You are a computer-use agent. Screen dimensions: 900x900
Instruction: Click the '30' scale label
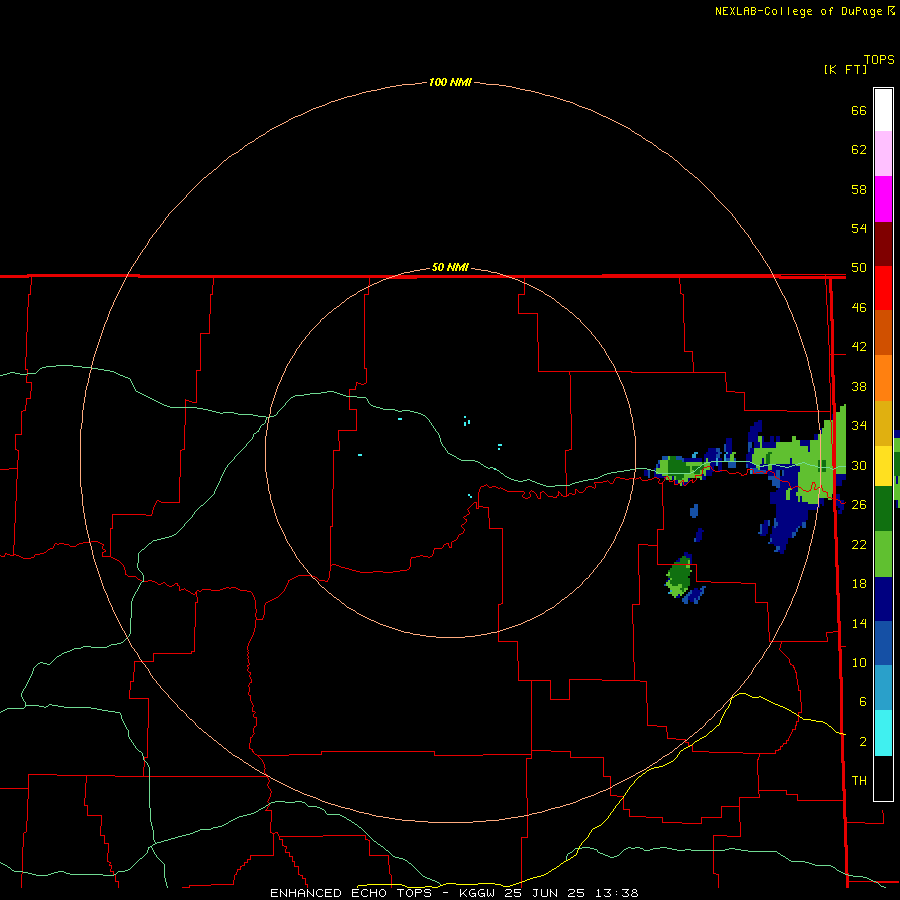[x=859, y=465]
